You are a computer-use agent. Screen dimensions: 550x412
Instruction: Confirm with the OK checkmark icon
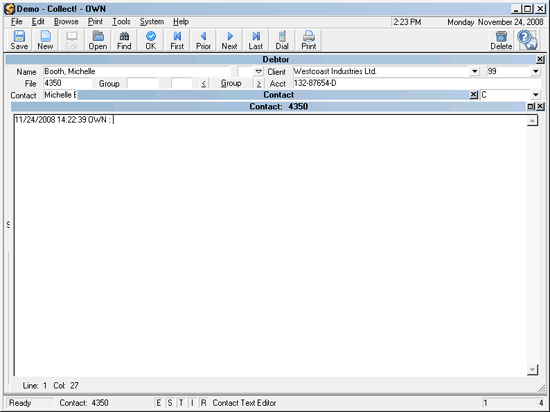coord(150,40)
